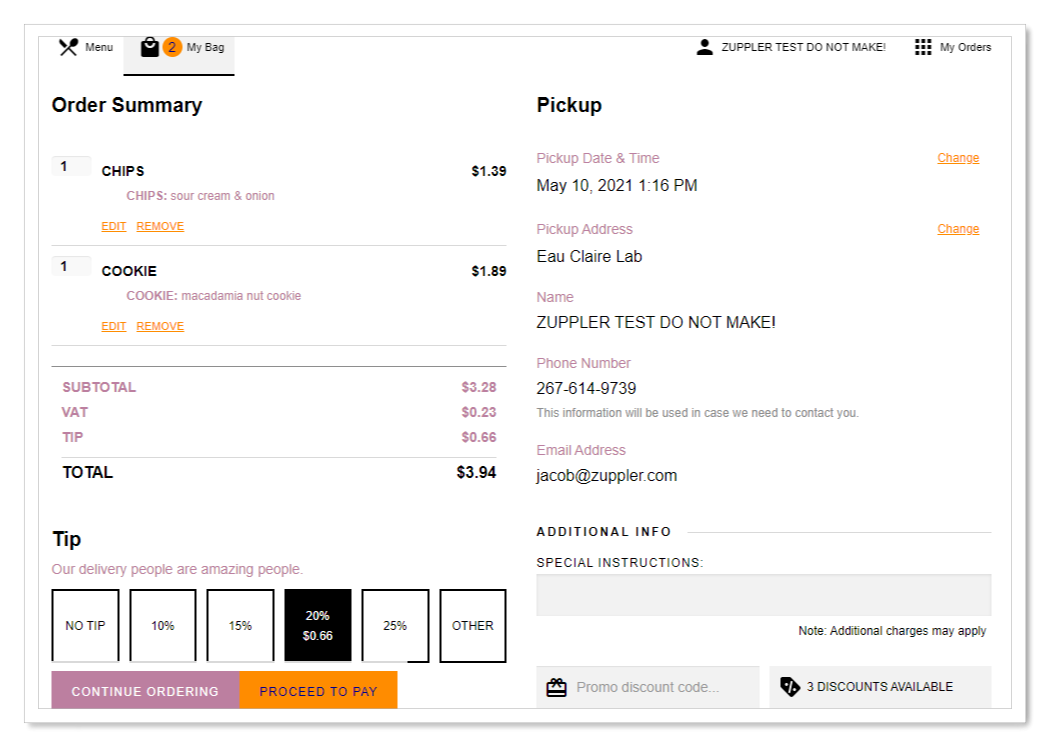Select the NO TIP option
1050x747 pixels.
coord(85,625)
